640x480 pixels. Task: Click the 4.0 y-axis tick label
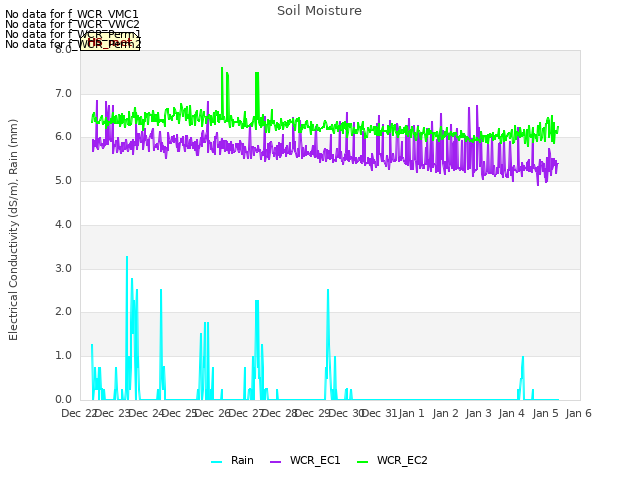point(63,224)
